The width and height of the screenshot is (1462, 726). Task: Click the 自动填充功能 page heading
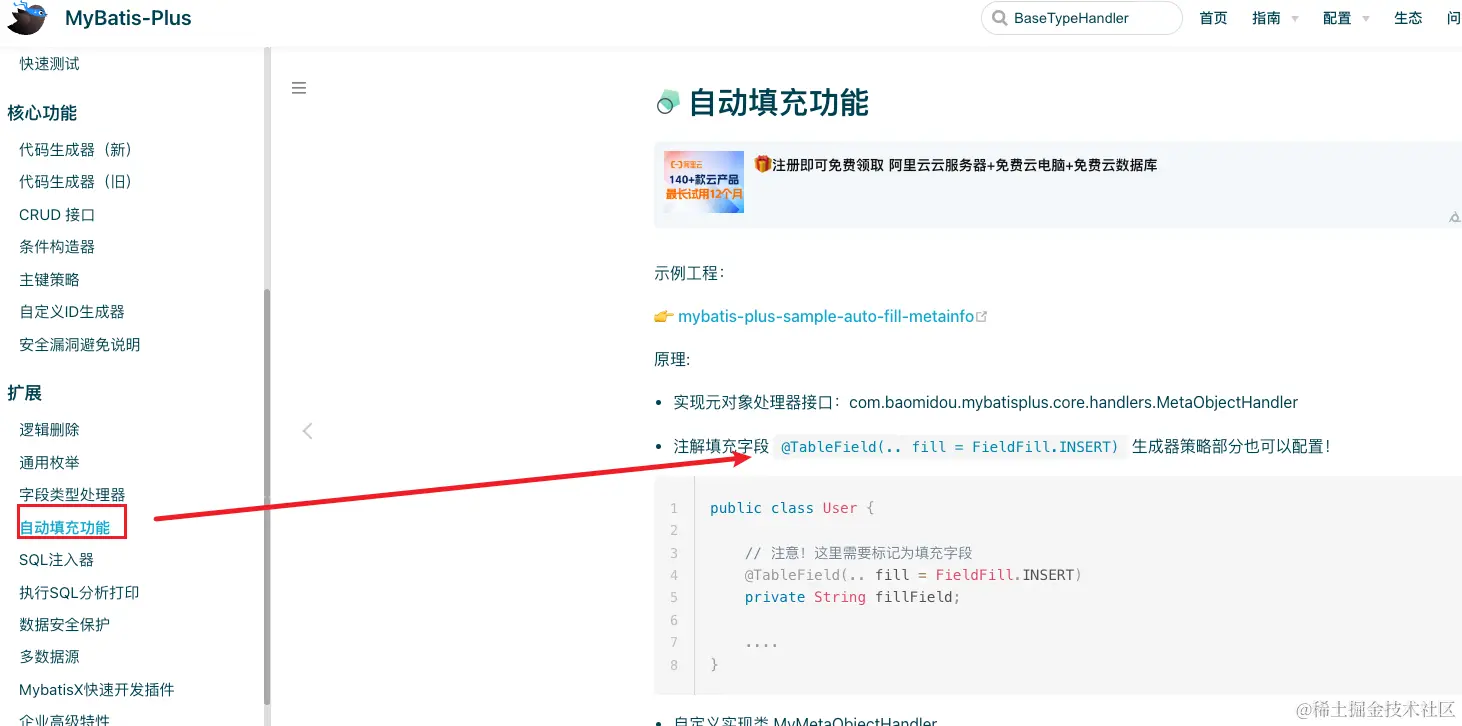tap(779, 102)
